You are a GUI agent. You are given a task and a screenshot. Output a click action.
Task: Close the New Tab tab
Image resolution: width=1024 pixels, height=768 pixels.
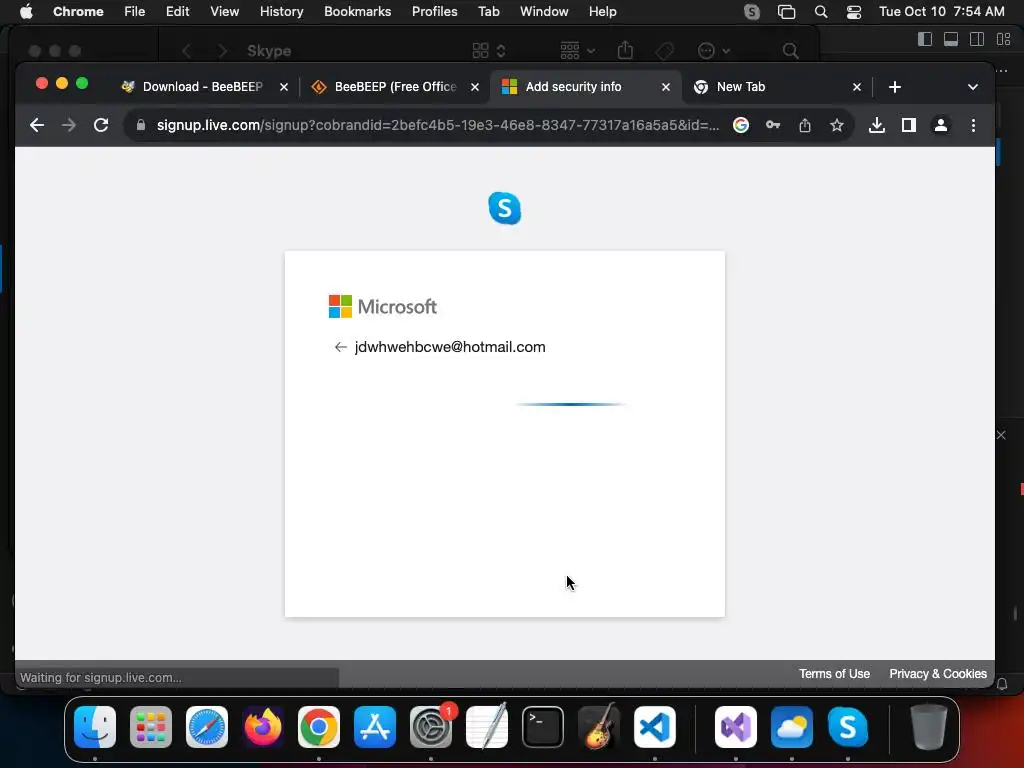[x=857, y=87]
